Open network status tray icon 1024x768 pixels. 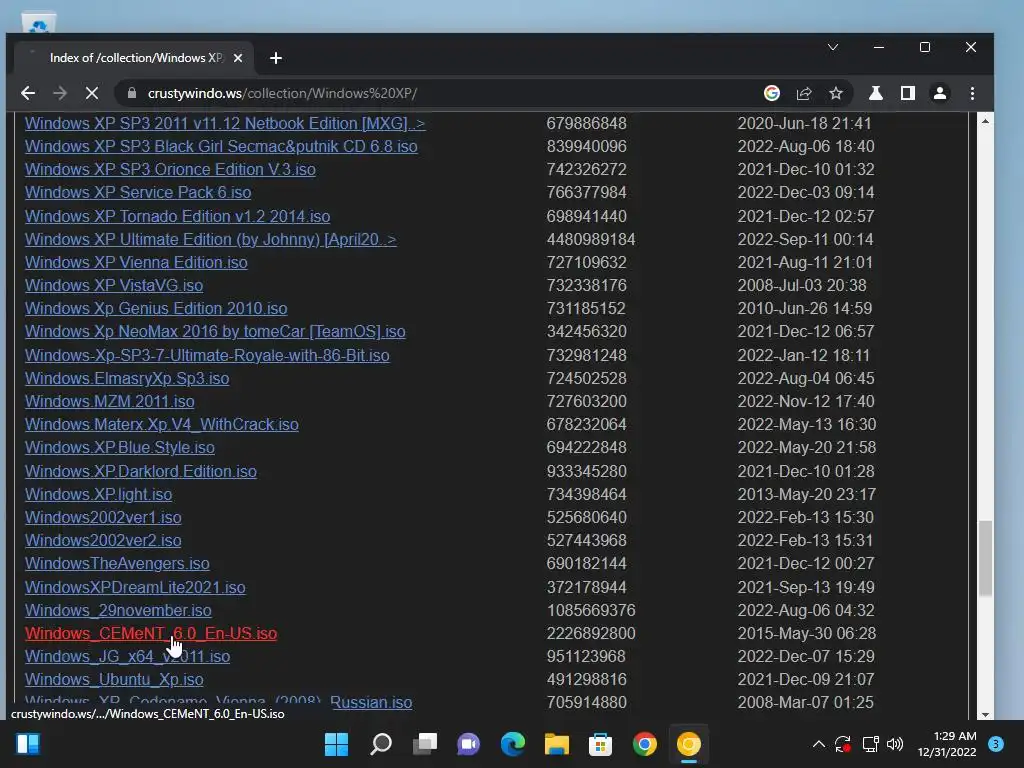[x=870, y=744]
